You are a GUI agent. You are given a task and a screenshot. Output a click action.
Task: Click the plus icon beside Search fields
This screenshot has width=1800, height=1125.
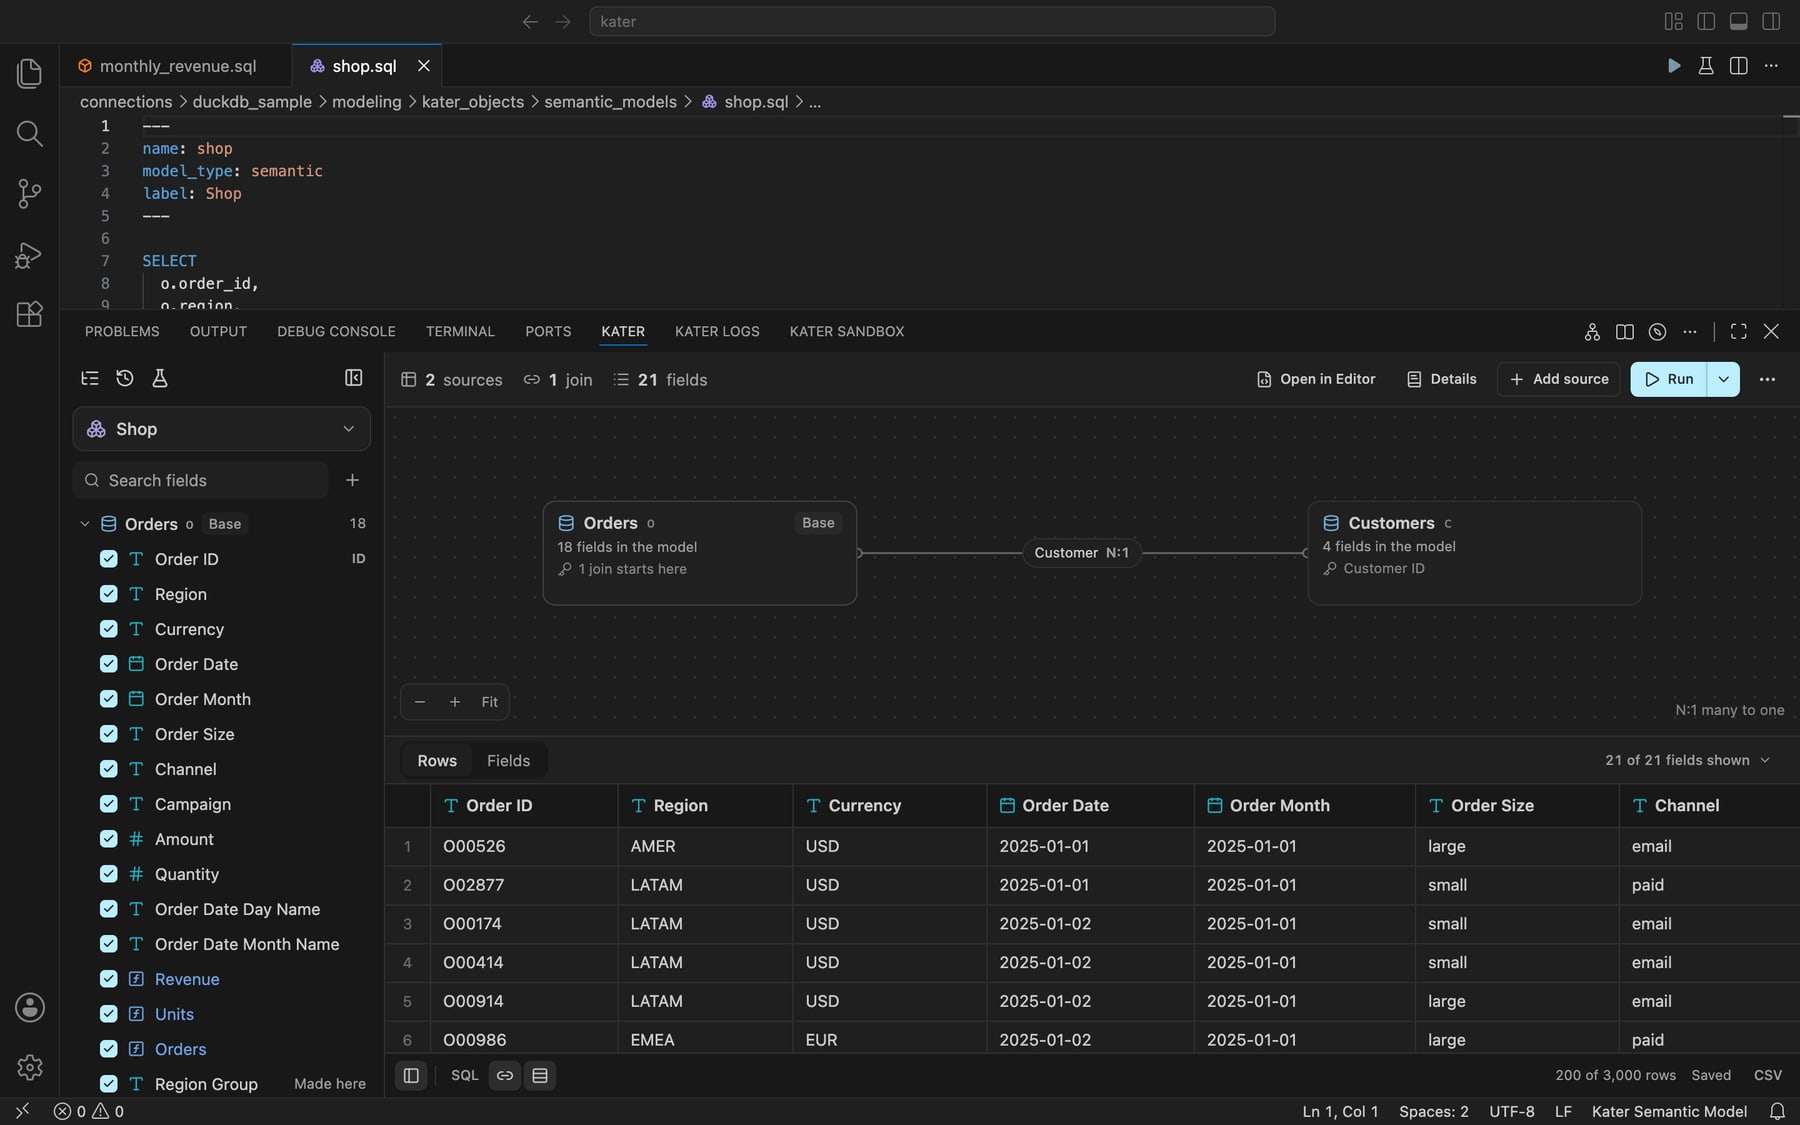pyautogui.click(x=352, y=480)
